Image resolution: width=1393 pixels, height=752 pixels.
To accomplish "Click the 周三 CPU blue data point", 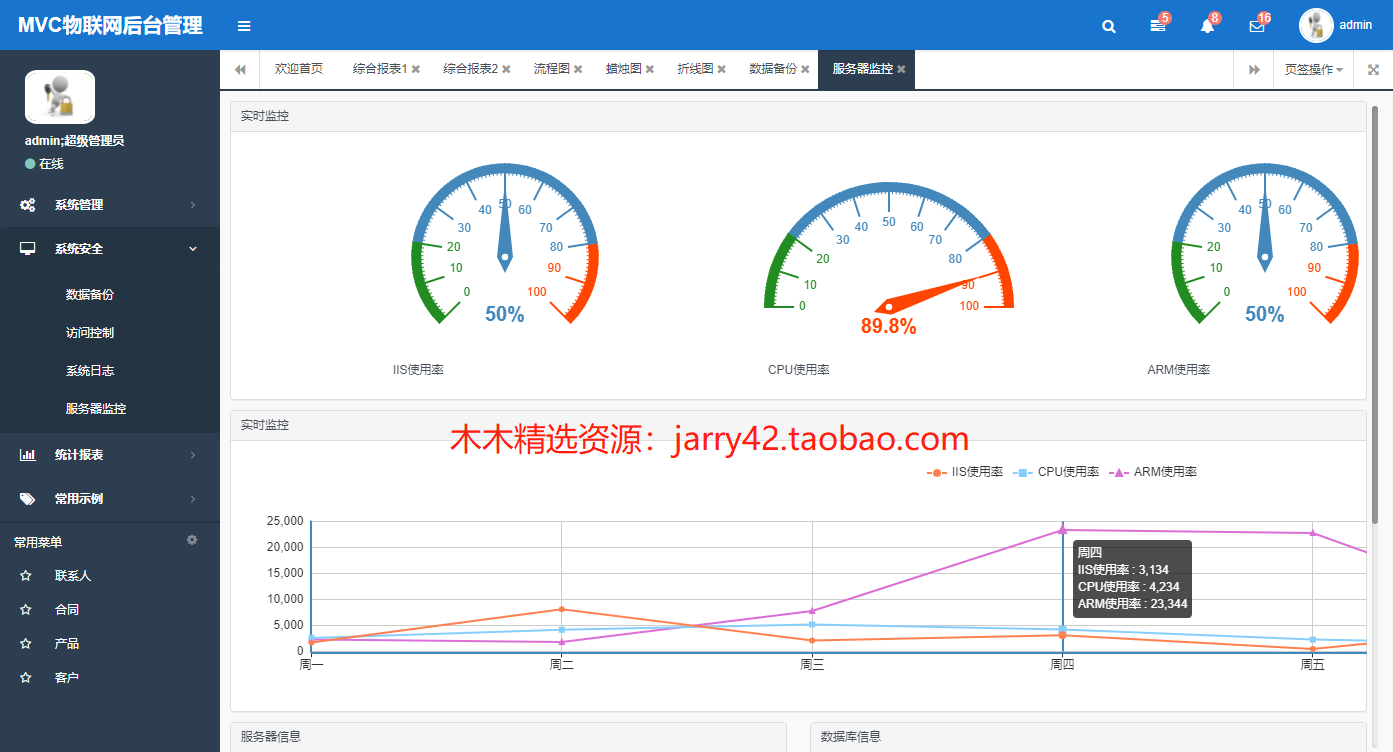I will (x=812, y=624).
